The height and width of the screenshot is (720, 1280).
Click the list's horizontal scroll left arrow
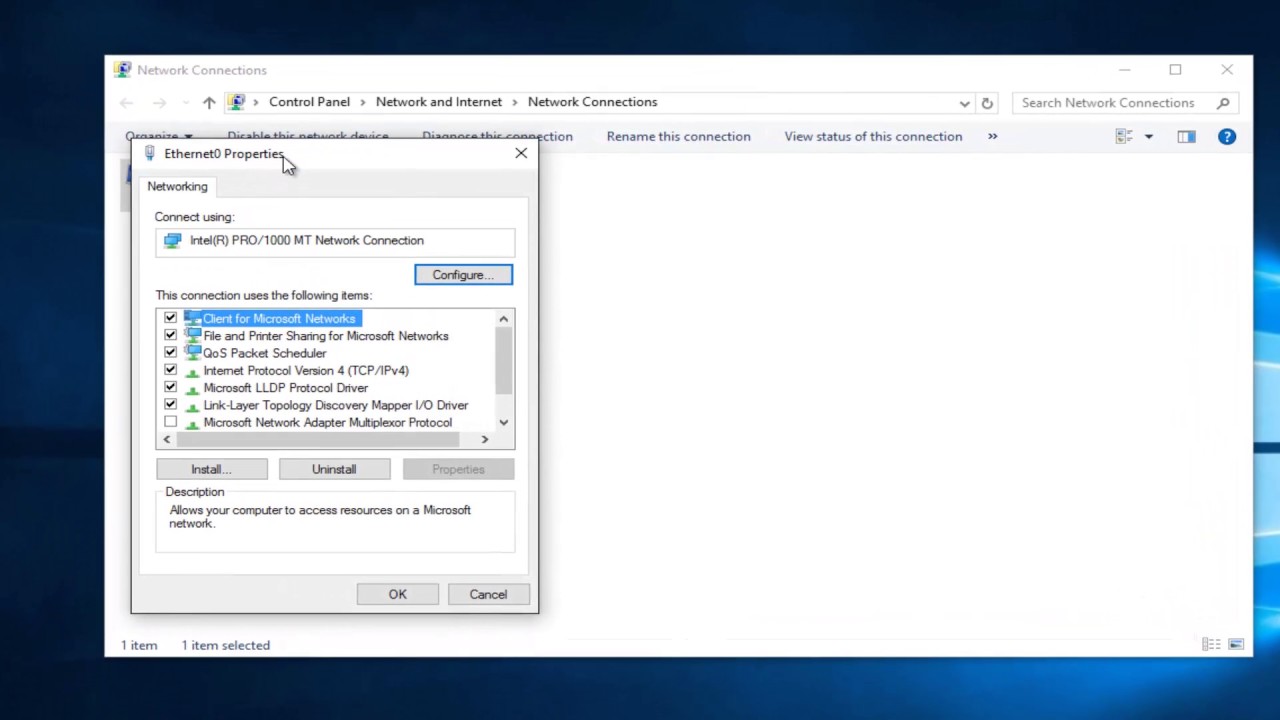[166, 440]
